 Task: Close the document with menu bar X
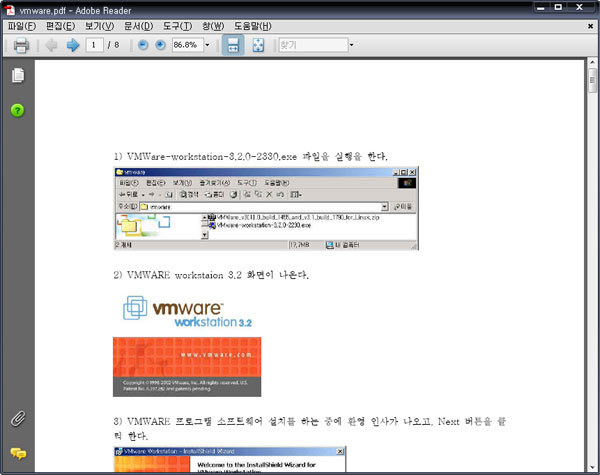coord(590,26)
